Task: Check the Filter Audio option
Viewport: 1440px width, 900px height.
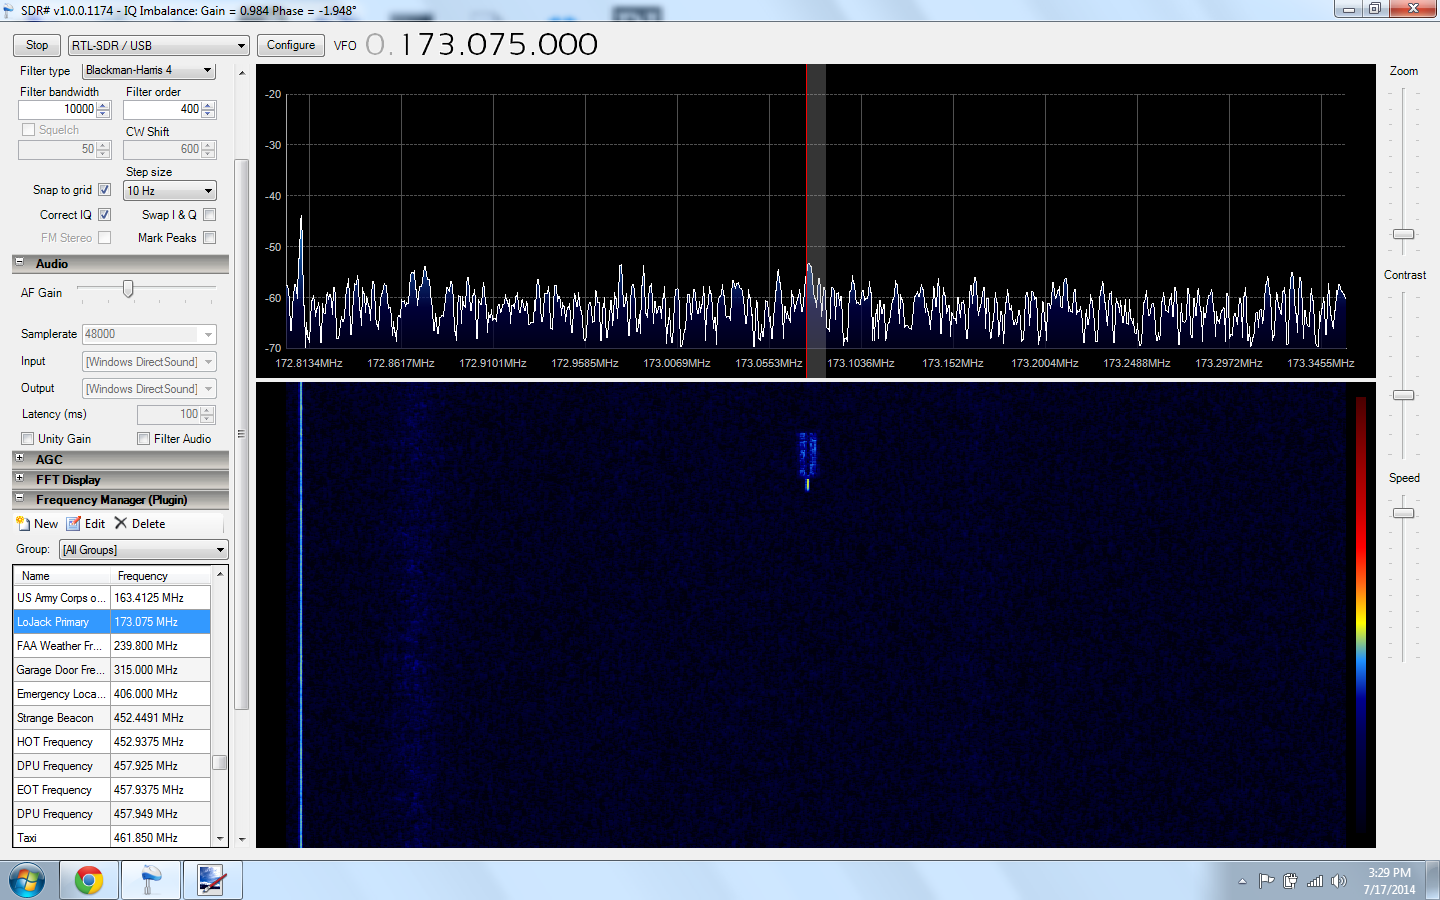Action: (x=143, y=439)
